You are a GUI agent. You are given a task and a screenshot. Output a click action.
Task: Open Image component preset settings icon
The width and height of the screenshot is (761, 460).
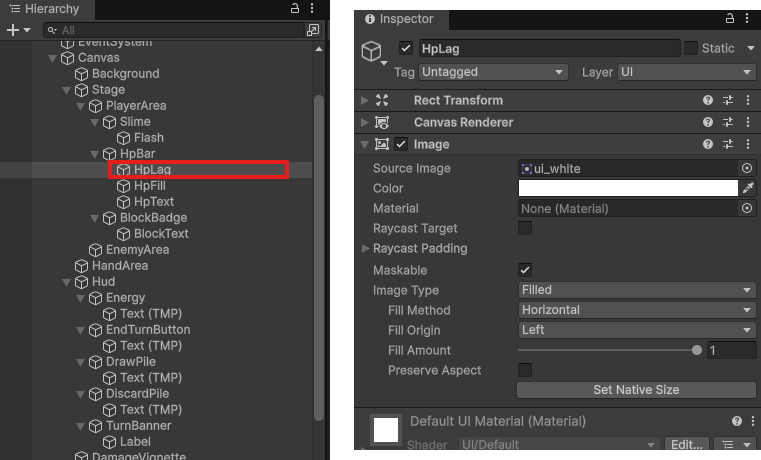pos(728,144)
